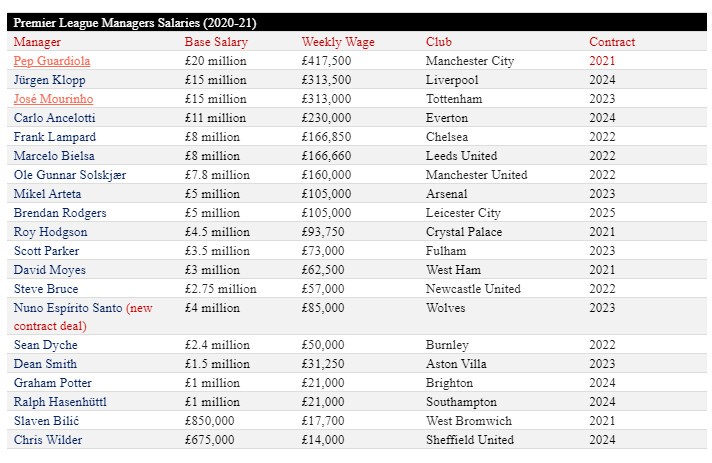
Task: Click the £20 million base salary cell
Action: [217, 61]
